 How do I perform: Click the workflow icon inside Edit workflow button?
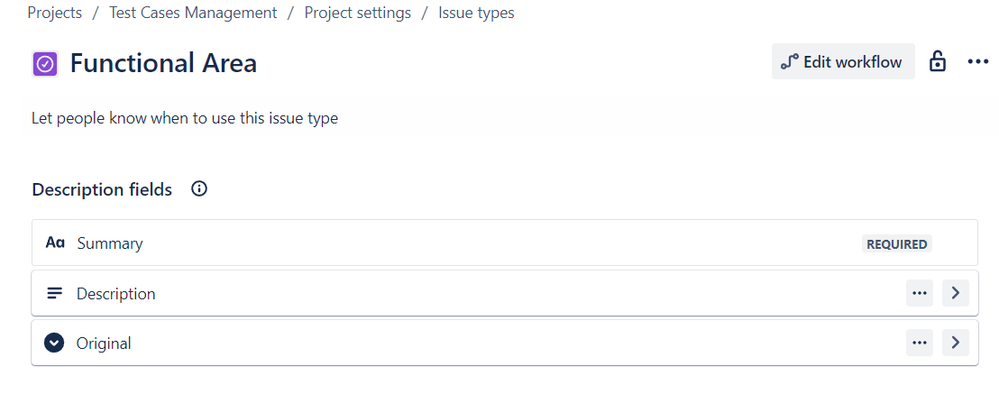pyautogui.click(x=789, y=62)
